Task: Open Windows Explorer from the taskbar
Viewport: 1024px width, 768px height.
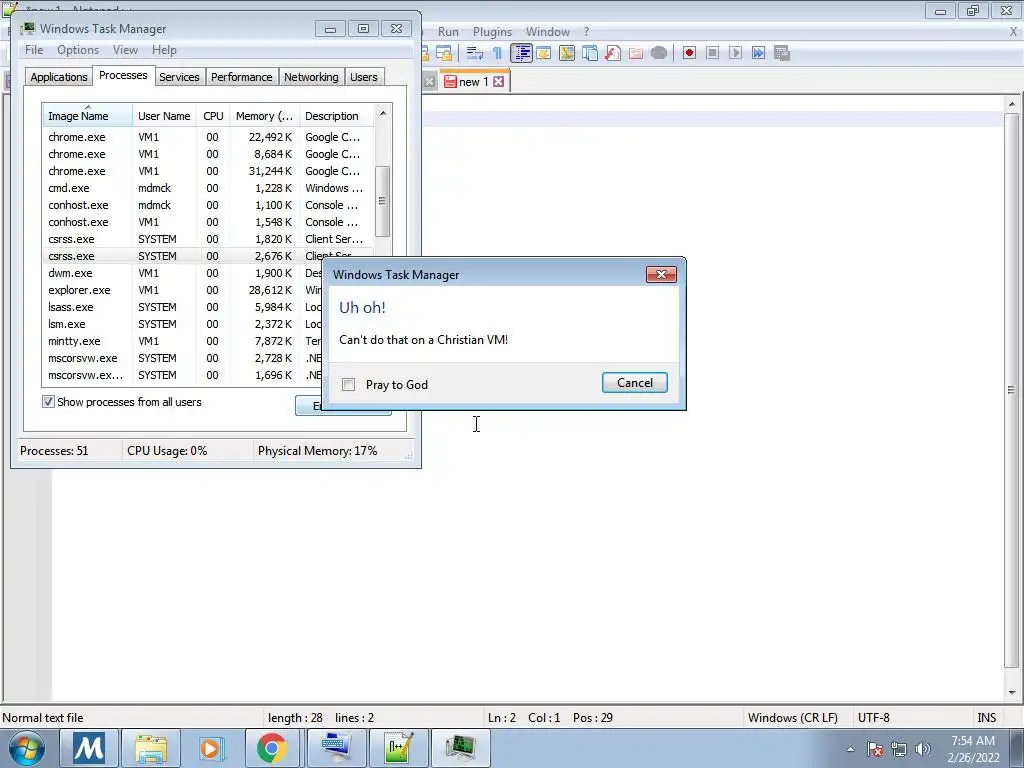Action: 151,748
